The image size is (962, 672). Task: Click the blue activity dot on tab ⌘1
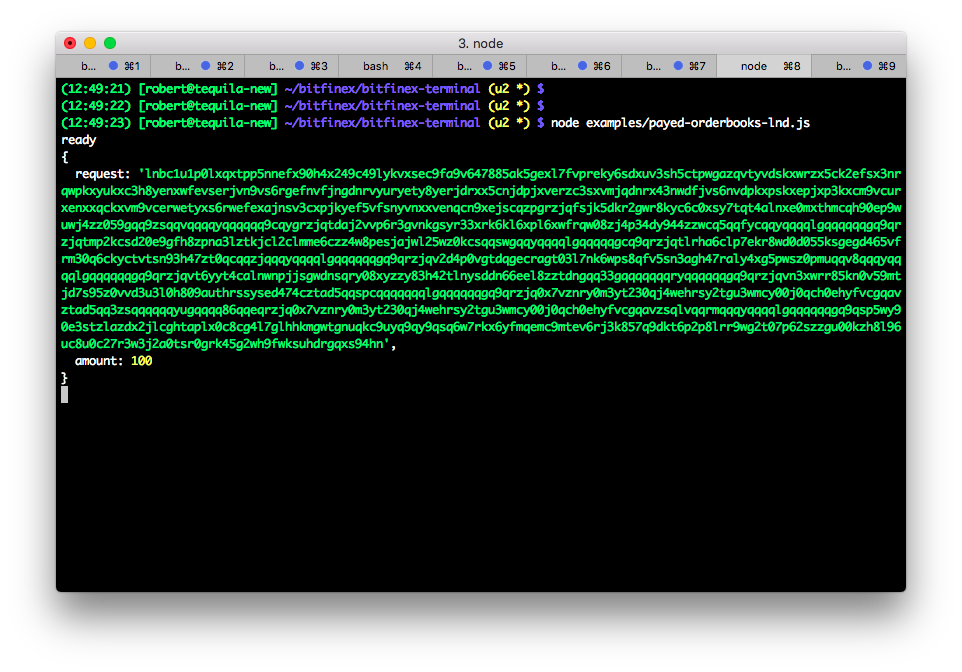[x=114, y=66]
